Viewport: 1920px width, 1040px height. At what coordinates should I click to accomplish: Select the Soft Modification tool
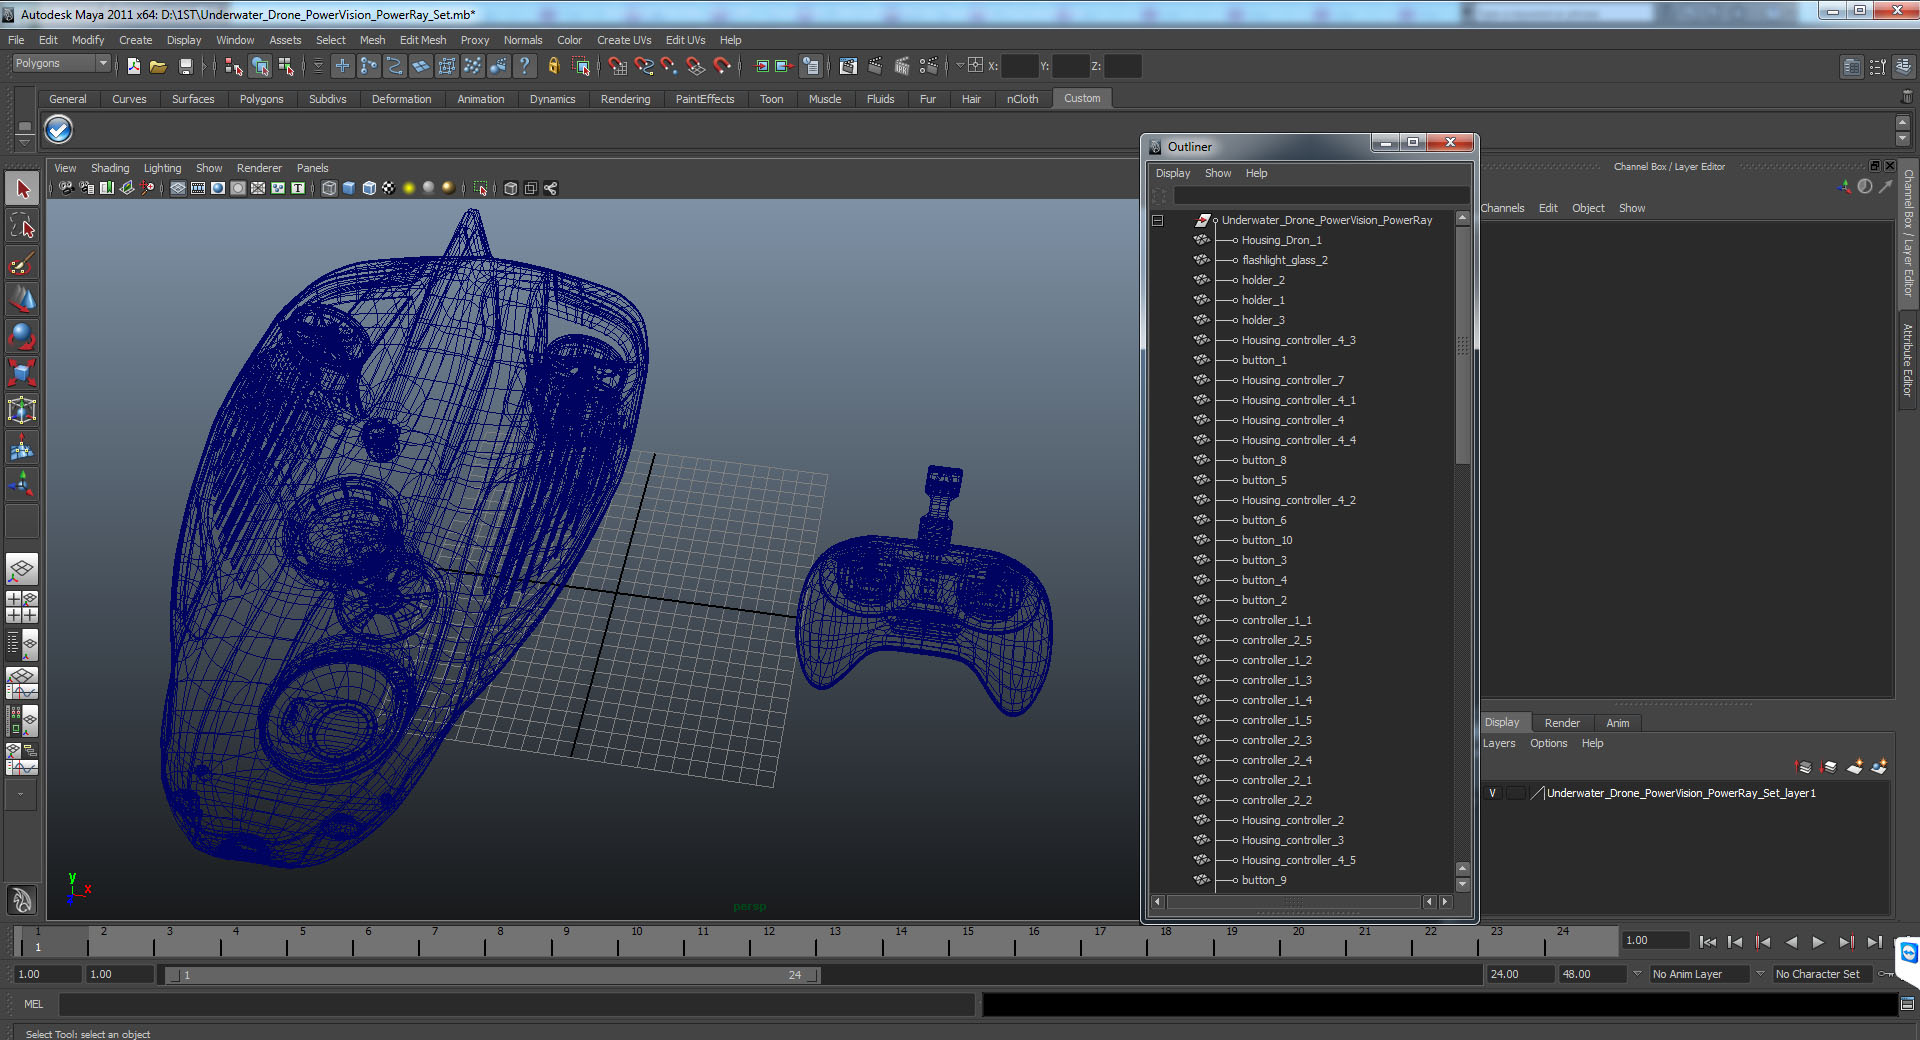point(22,448)
